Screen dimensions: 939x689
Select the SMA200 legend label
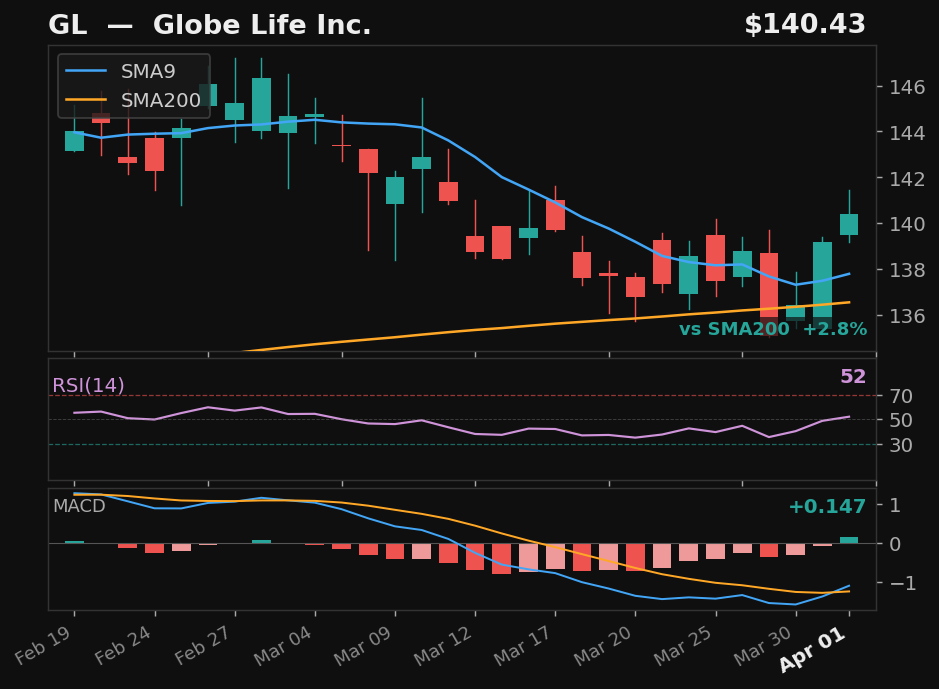[x=160, y=100]
